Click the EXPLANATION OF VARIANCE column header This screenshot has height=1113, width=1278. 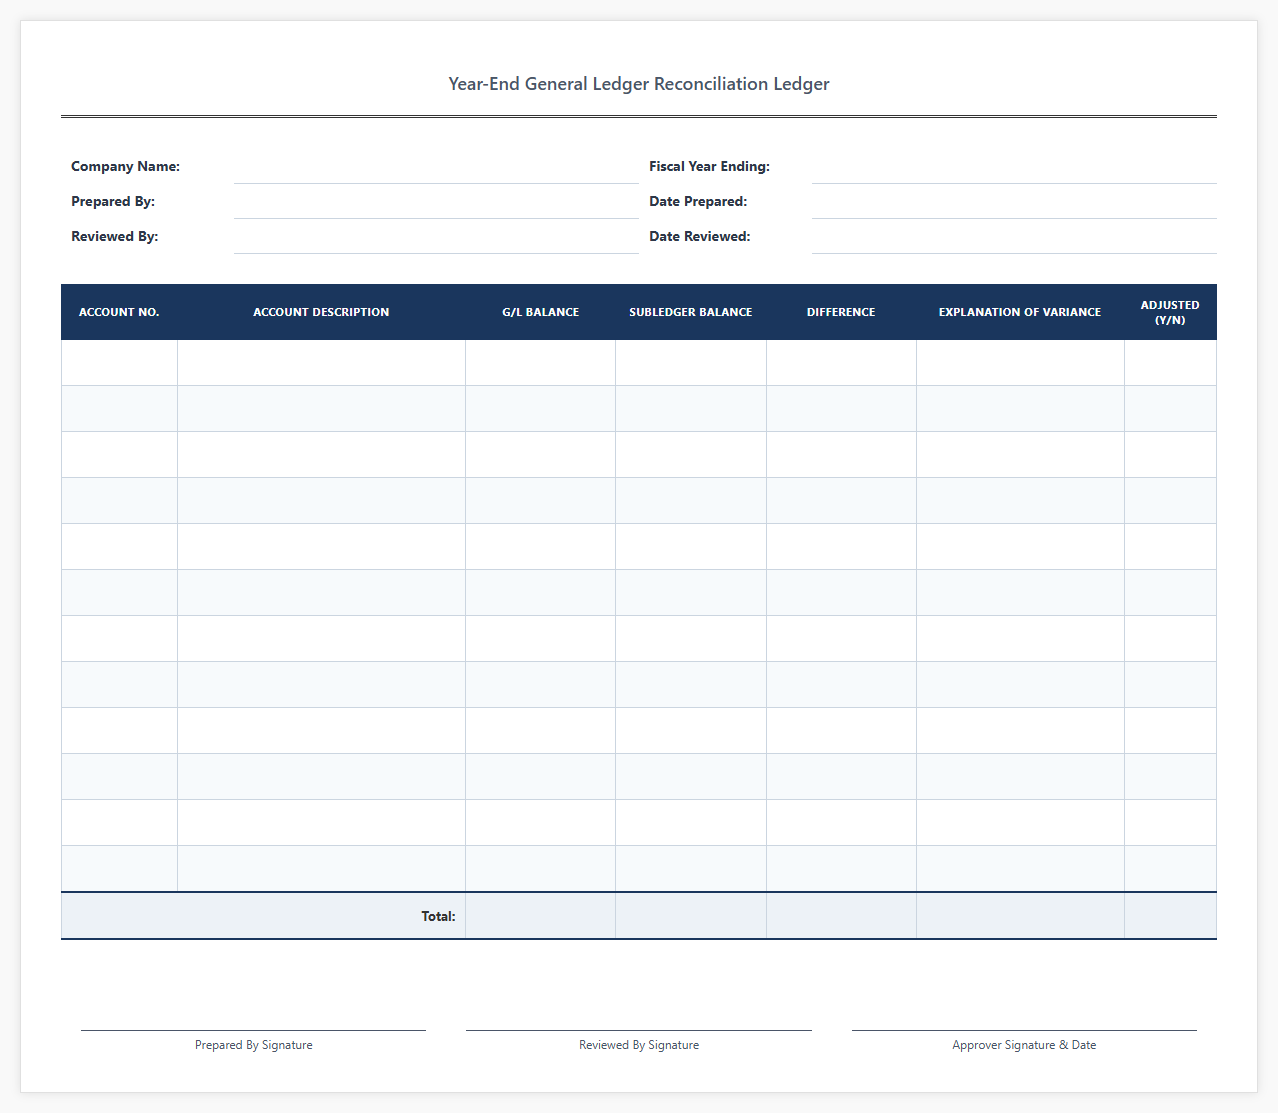(x=1020, y=312)
